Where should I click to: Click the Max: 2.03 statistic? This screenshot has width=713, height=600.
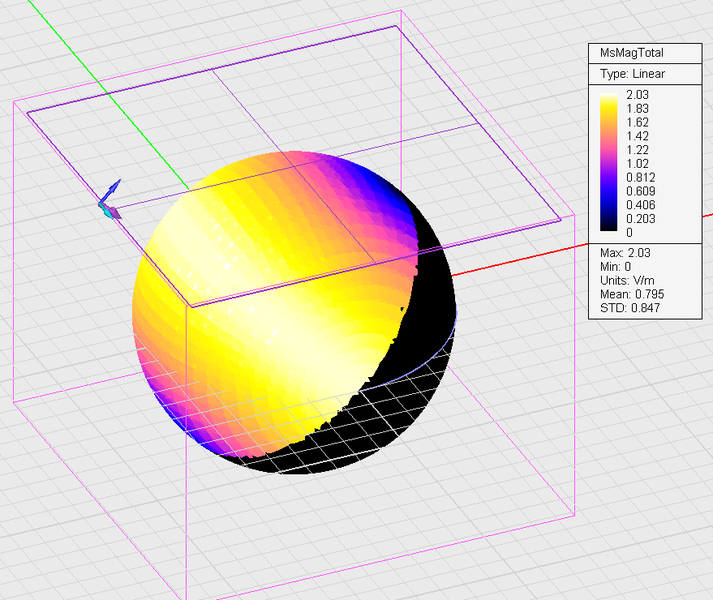626,251
